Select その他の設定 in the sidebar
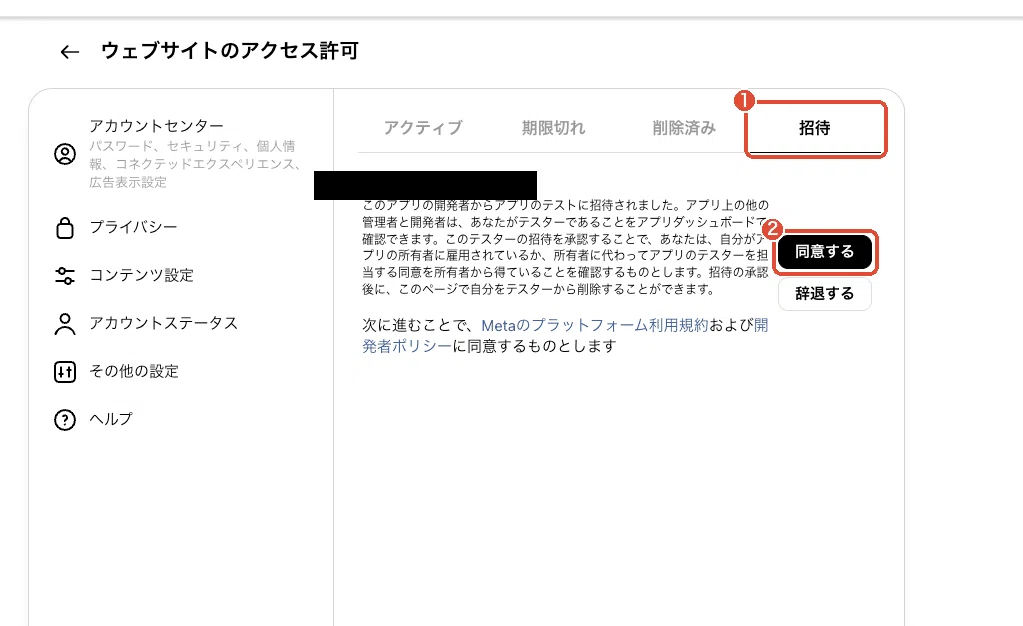The image size is (1023, 626). (134, 371)
